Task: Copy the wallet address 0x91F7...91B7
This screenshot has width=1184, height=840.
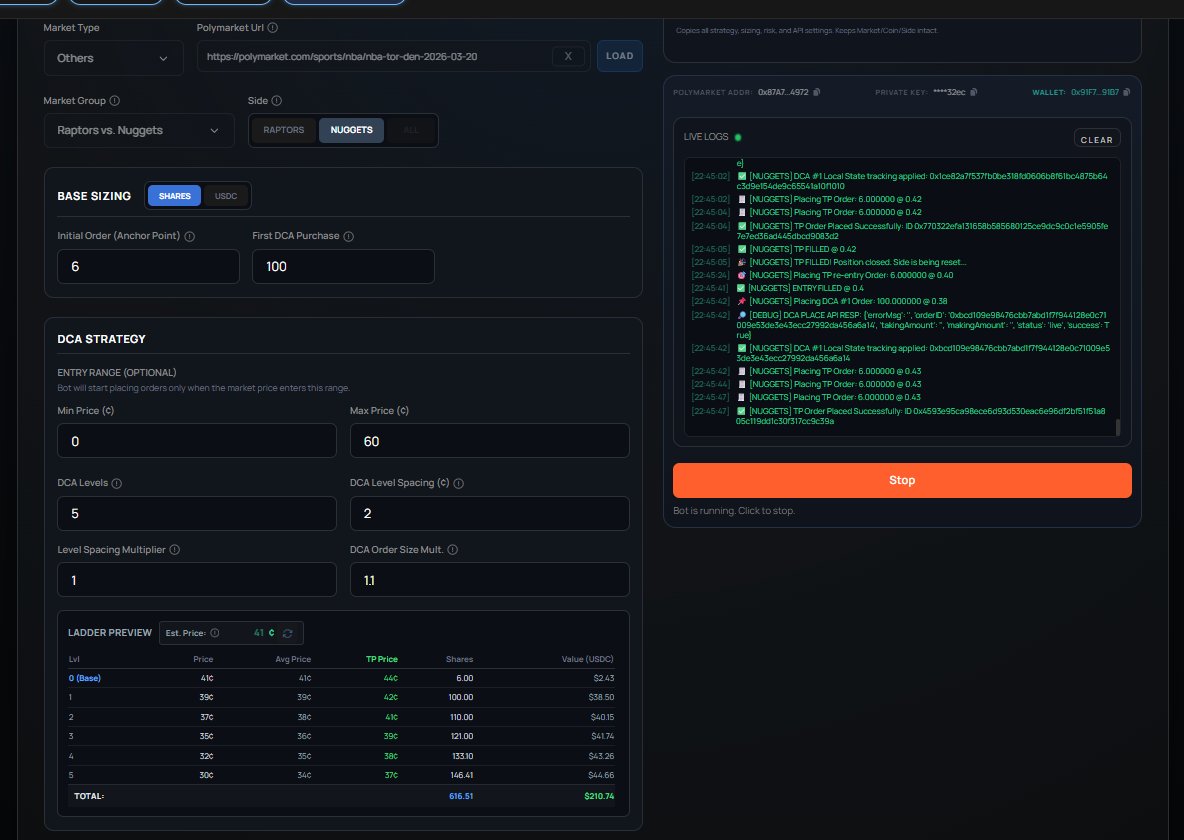Action: point(1127,92)
